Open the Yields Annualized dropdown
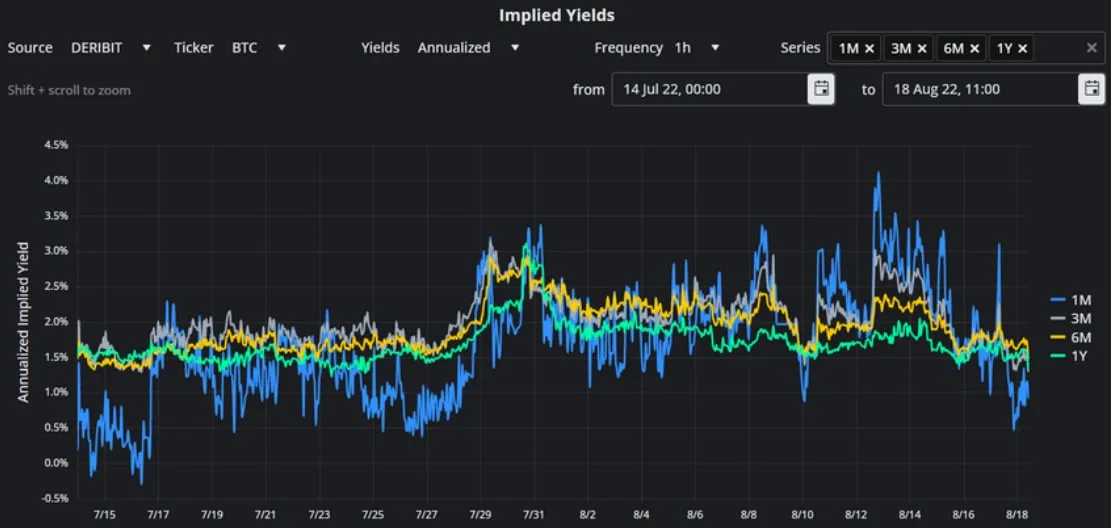 [468, 48]
